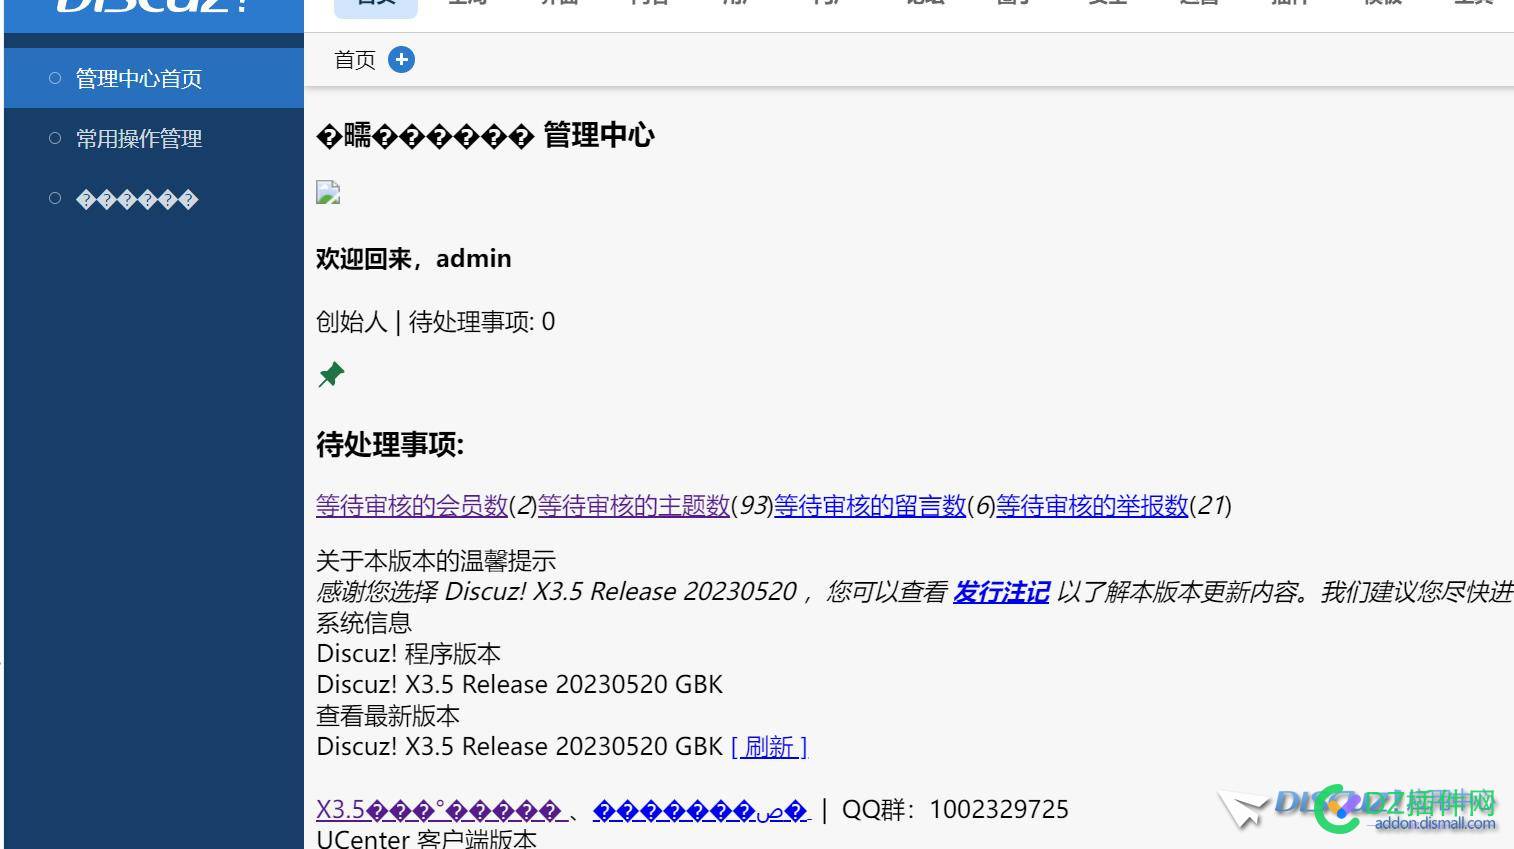1514x849 pixels.
Task: Click the green pushpin icon
Action: point(331,375)
